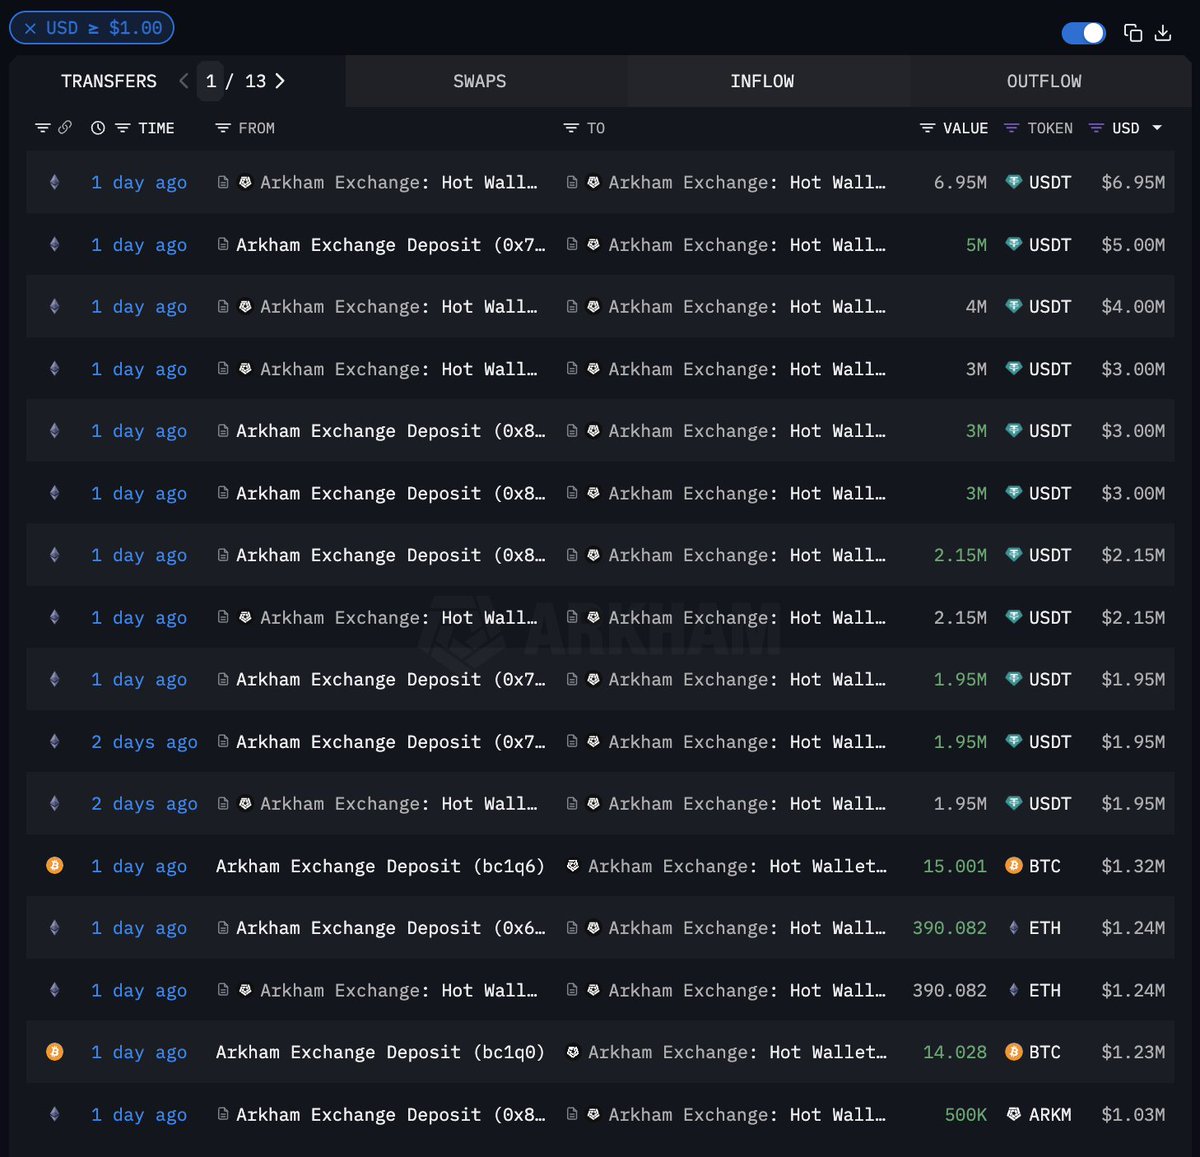Open the USD column filter
The height and width of the screenshot is (1157, 1200).
tap(1096, 128)
